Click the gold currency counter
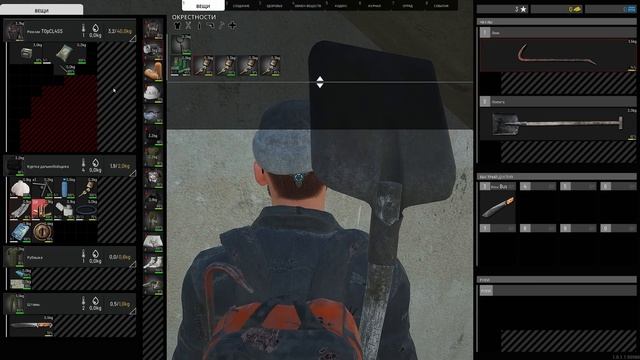 [557, 9]
